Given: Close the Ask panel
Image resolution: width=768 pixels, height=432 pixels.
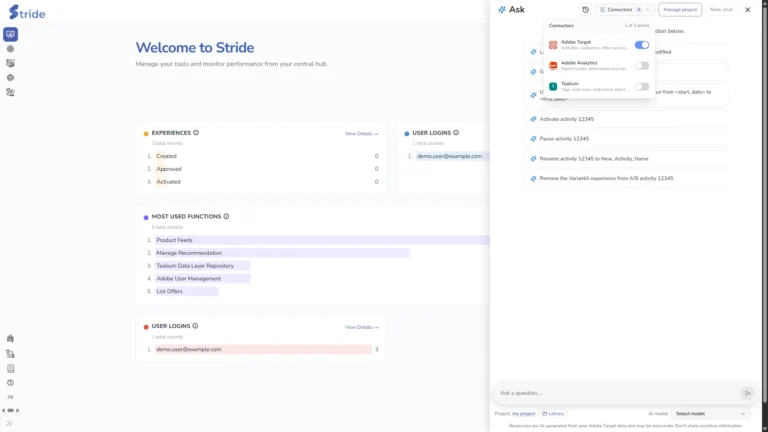Looking at the screenshot, I should coord(747,10).
